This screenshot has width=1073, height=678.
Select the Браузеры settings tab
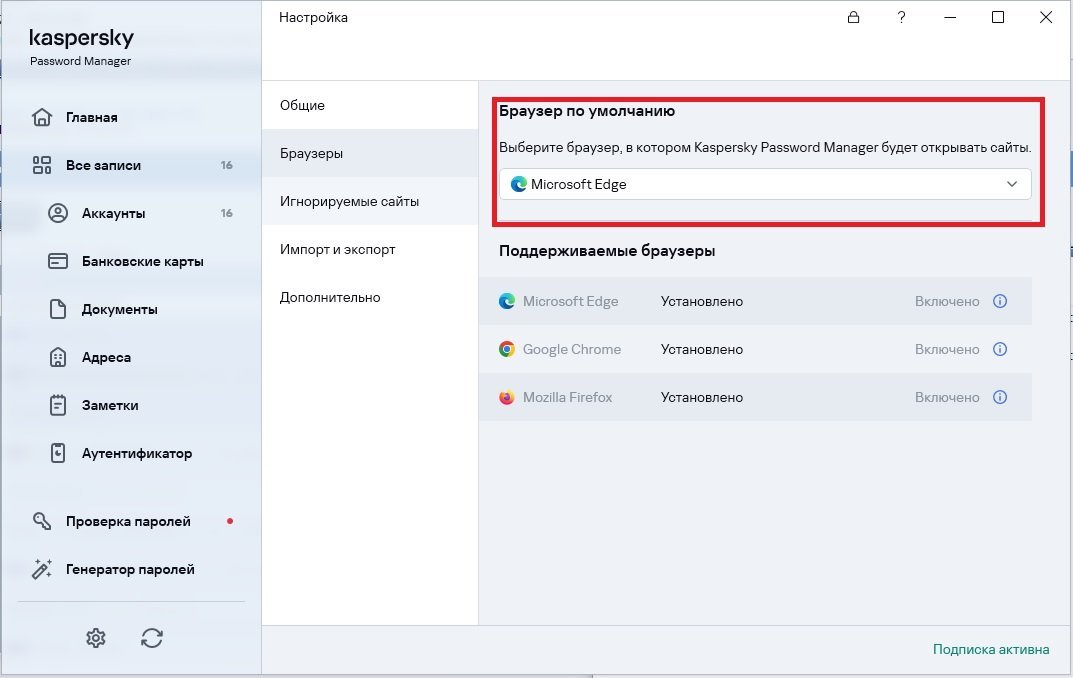pos(370,153)
